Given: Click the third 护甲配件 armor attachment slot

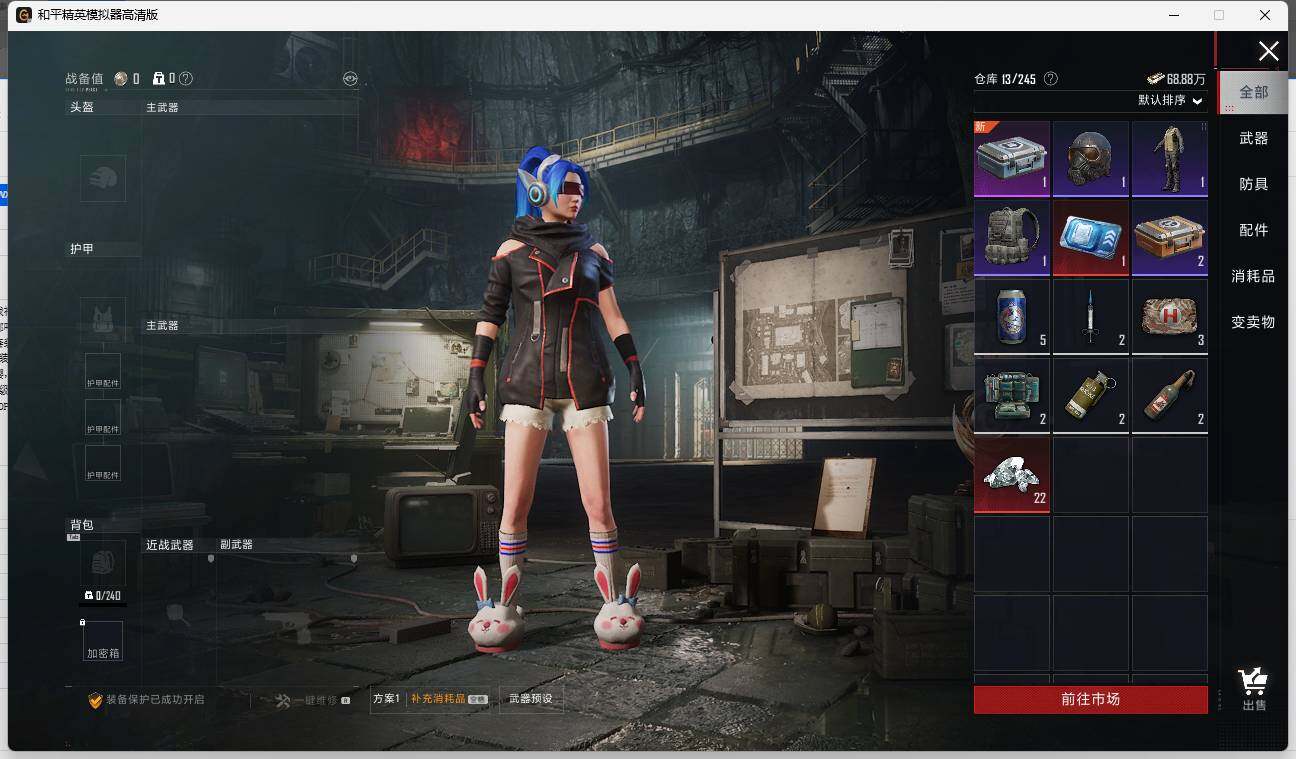Looking at the screenshot, I should [103, 463].
